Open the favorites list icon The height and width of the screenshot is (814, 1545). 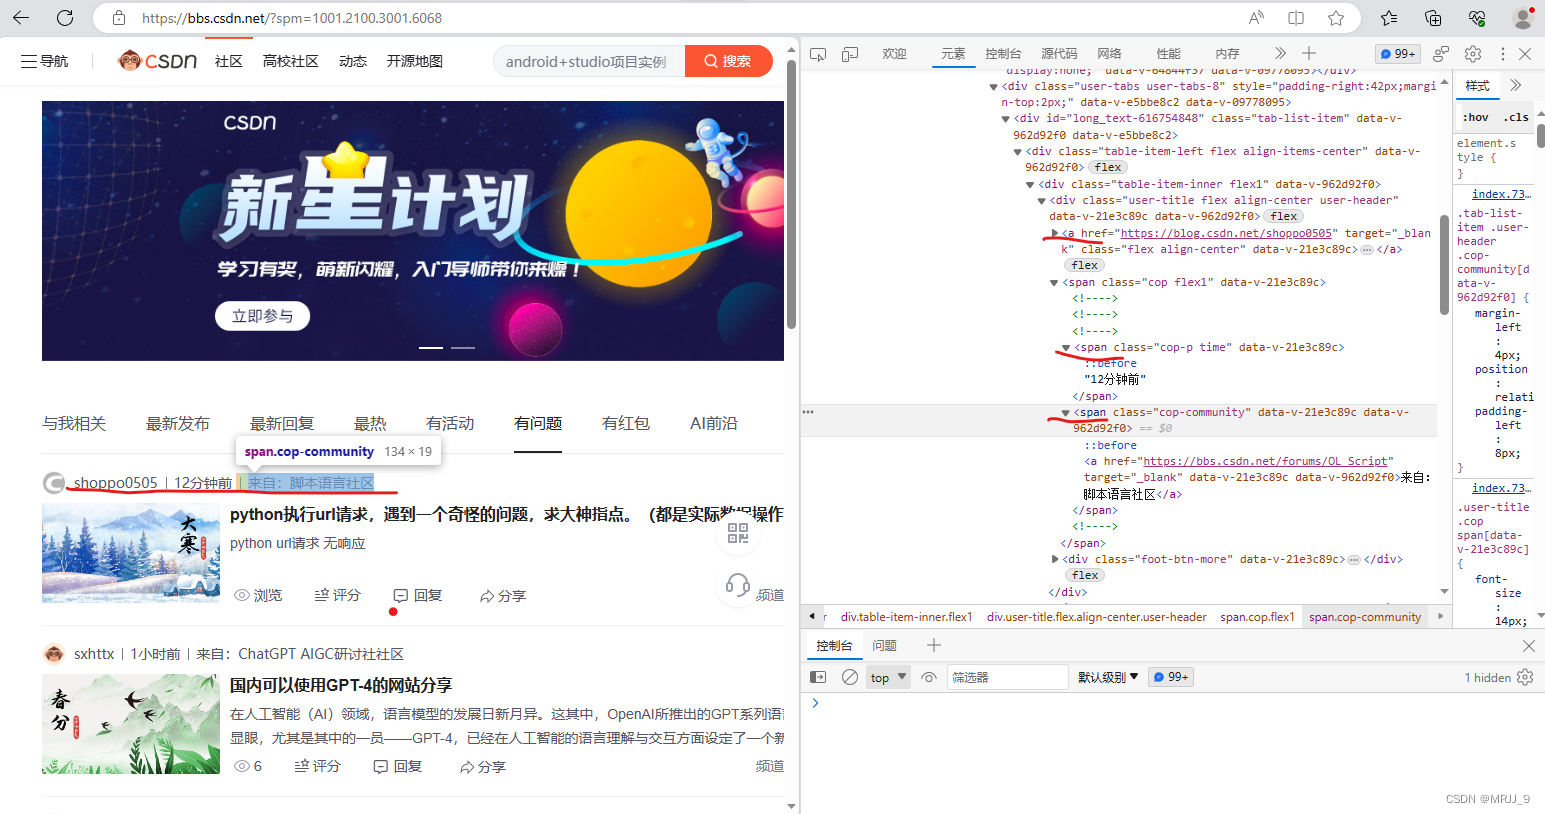[1389, 18]
